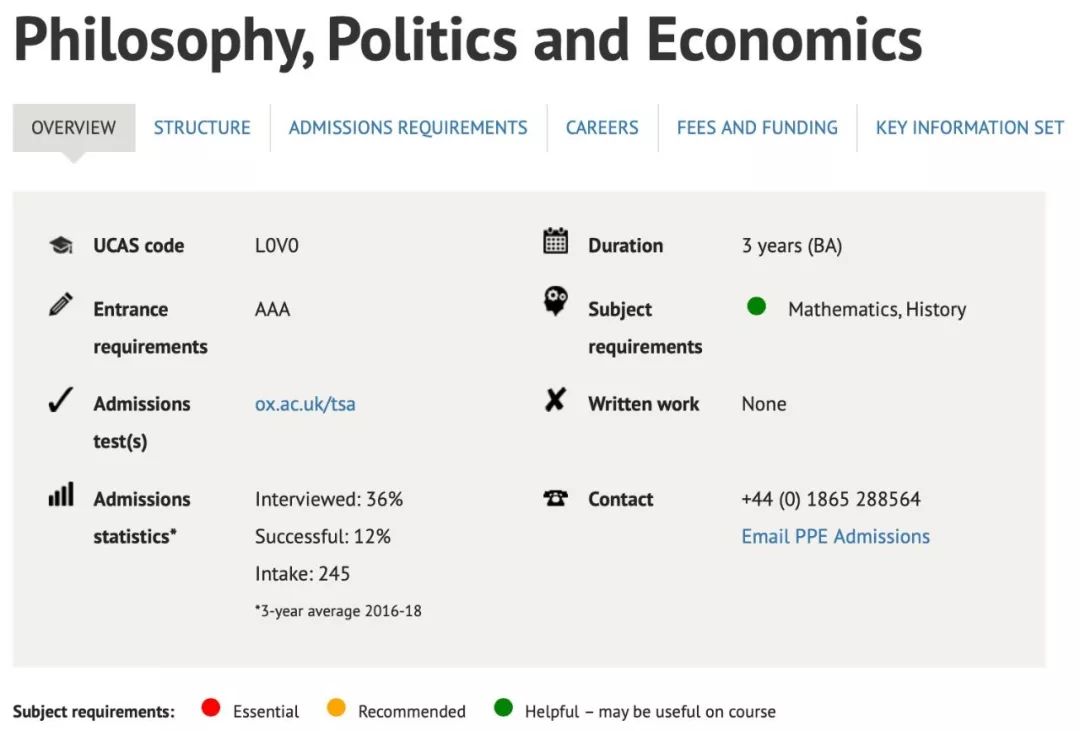Click the green dot beside Mathematics, History
Screen dimensions: 1080x731
[x=756, y=307]
